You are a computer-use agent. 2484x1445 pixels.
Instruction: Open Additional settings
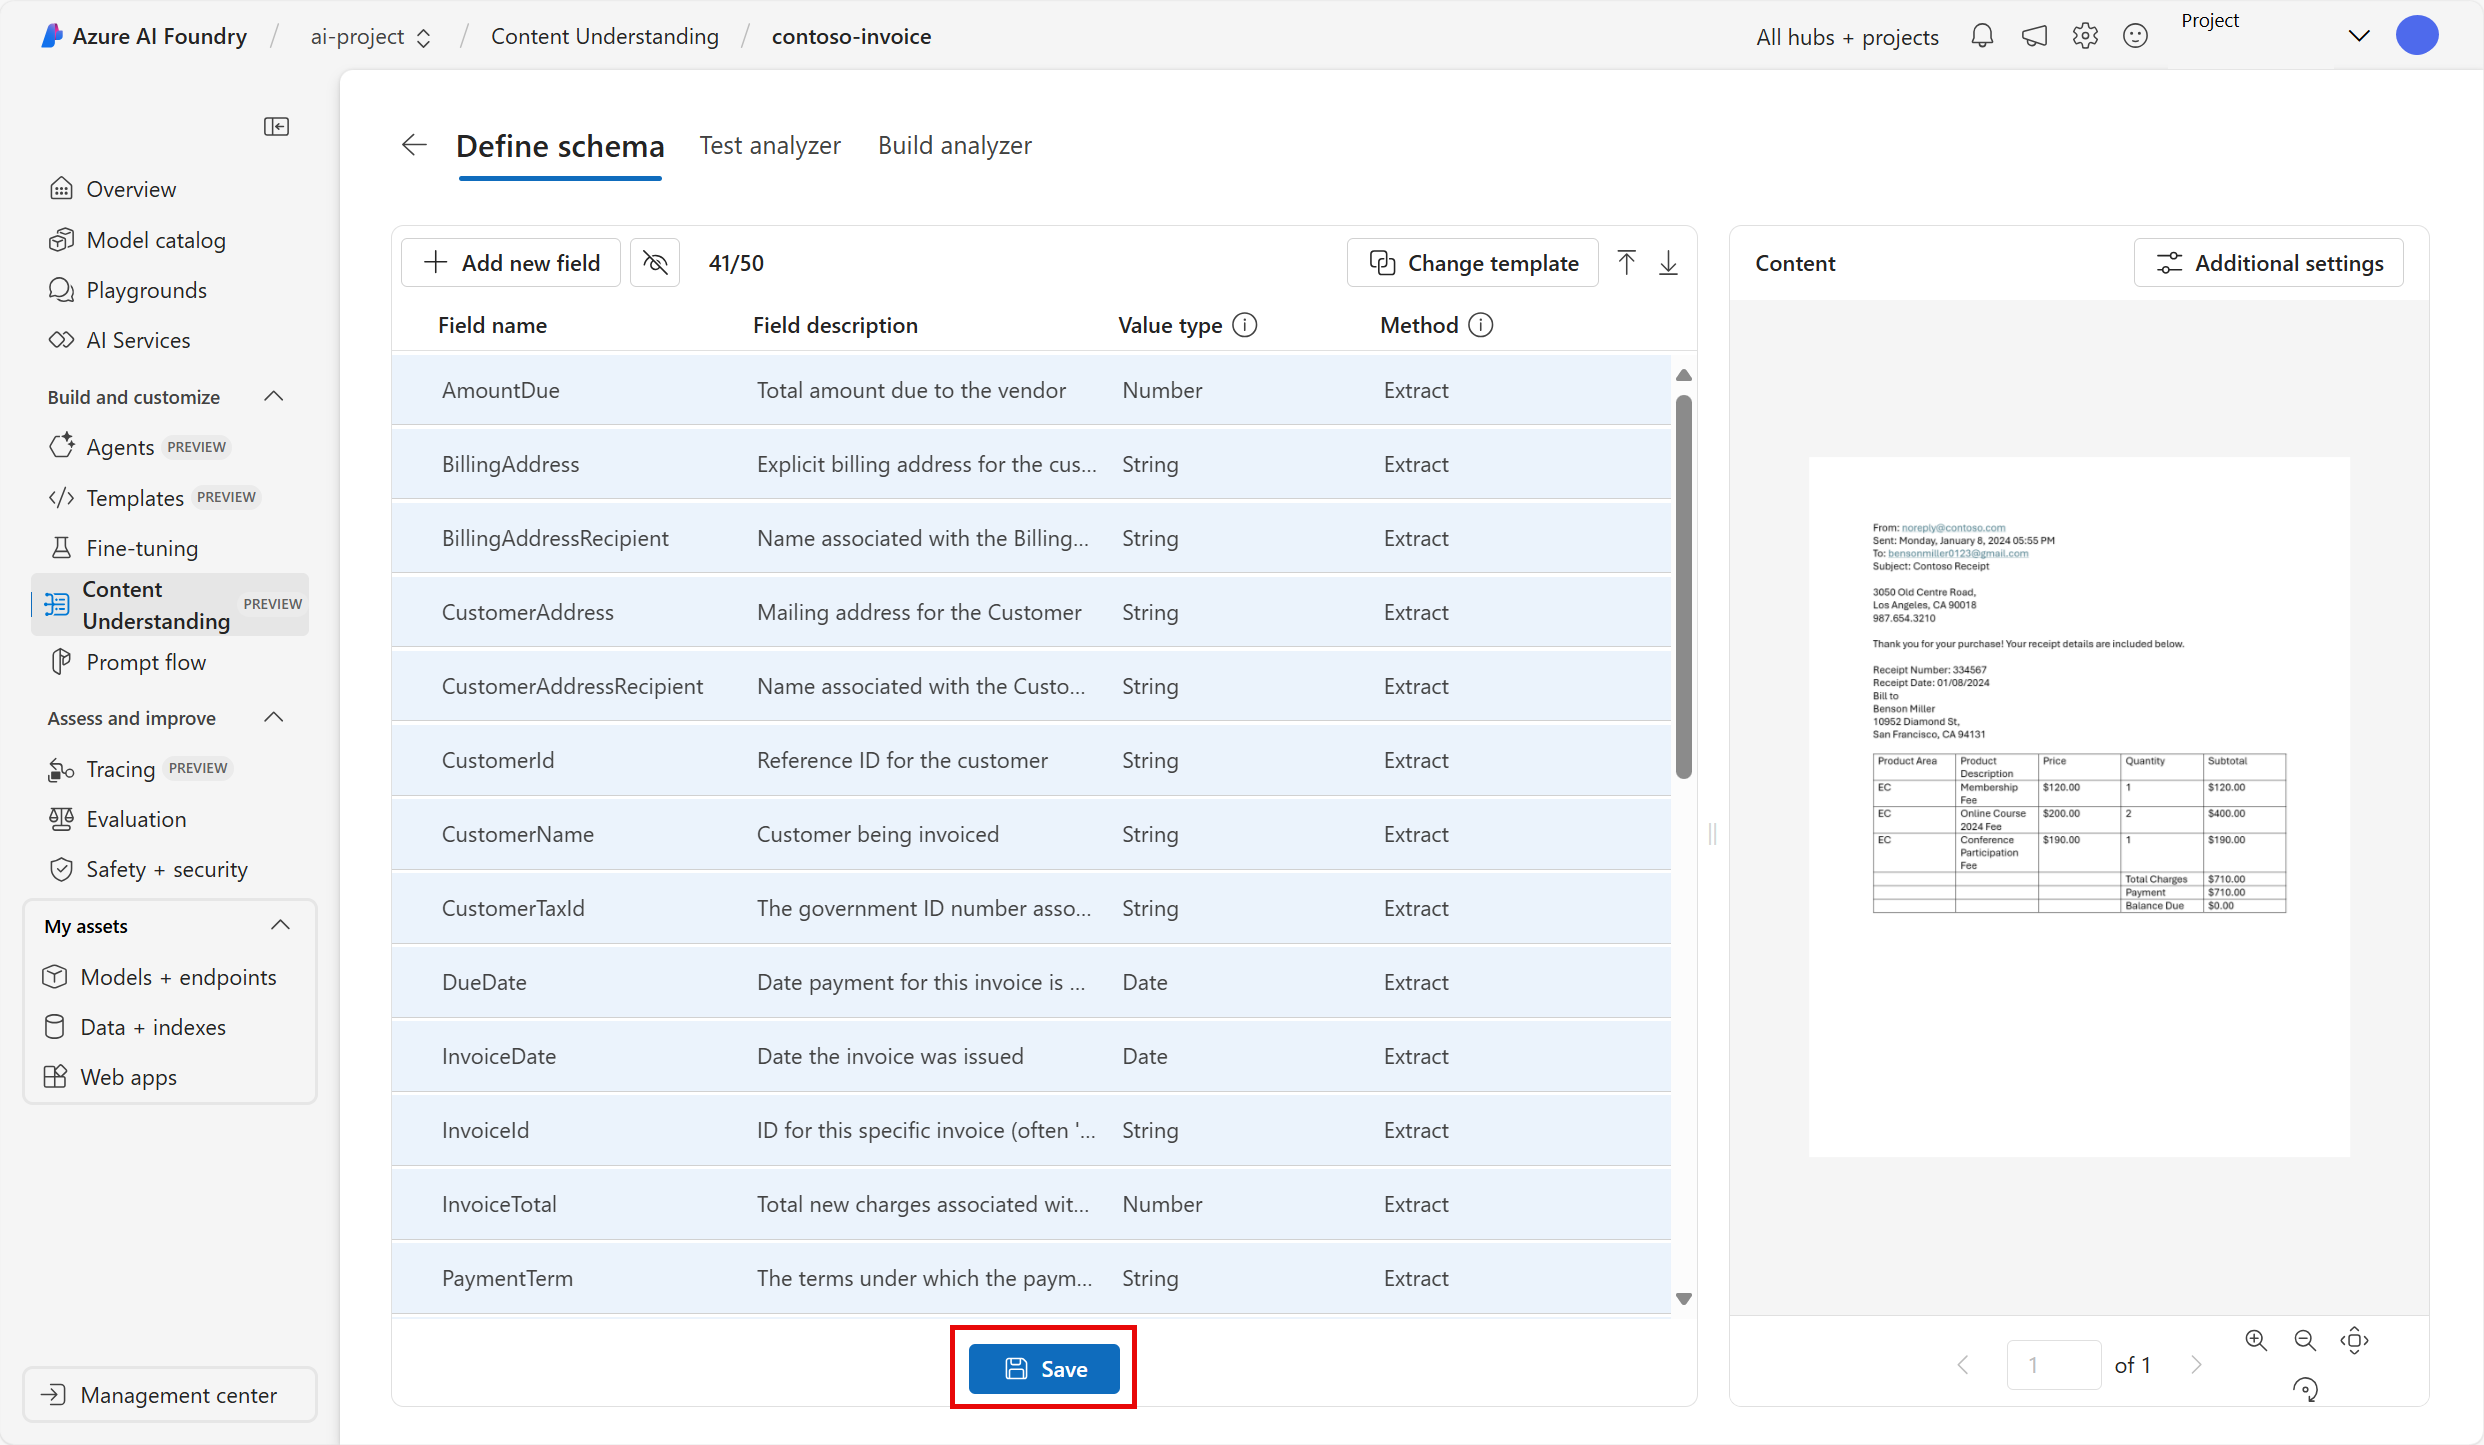pyautogui.click(x=2269, y=263)
